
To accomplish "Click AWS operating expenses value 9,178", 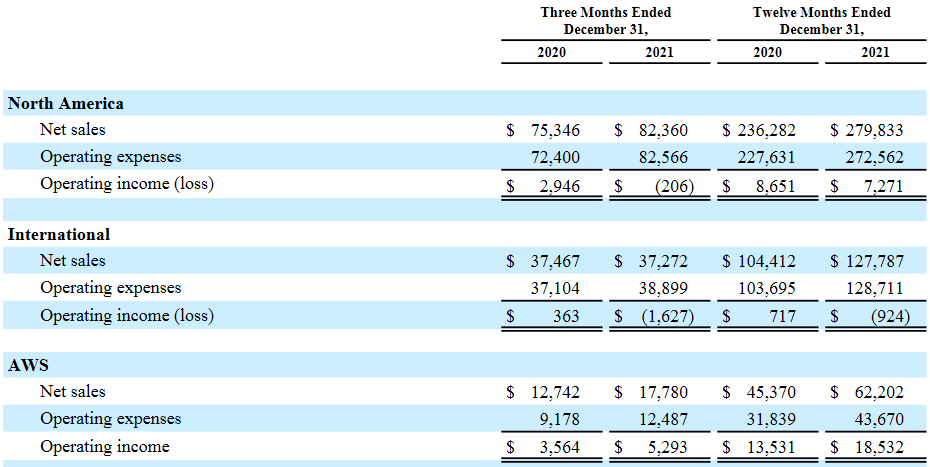I will pos(560,420).
